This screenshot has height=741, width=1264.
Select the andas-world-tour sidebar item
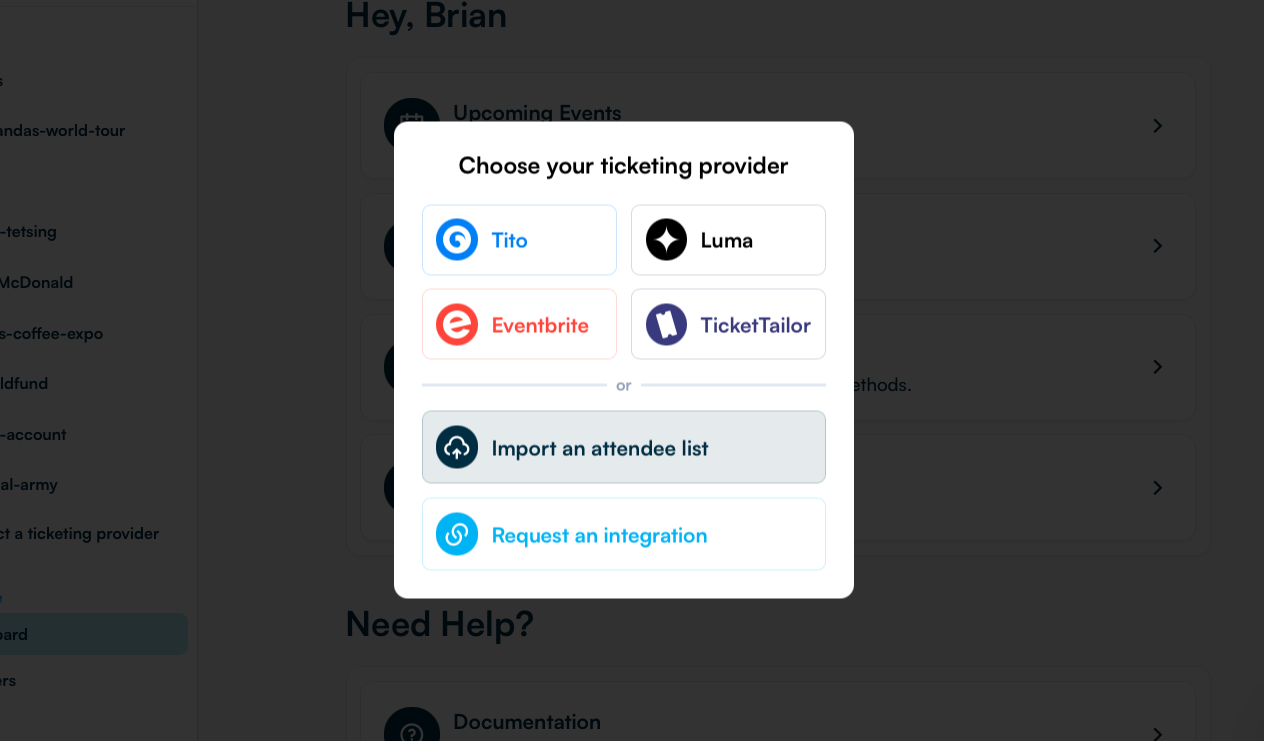pyautogui.click(x=62, y=130)
